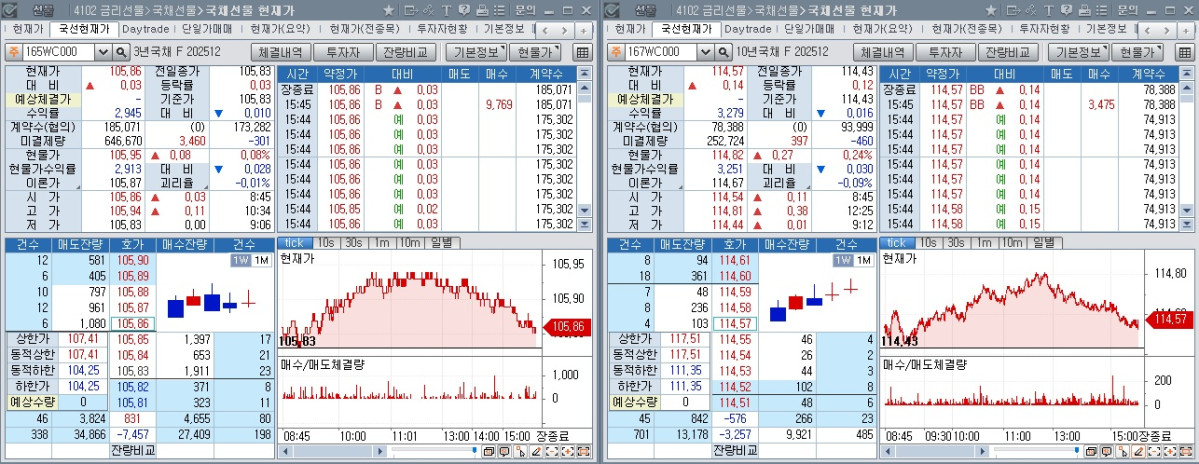Image resolution: width=1199 pixels, height=464 pixels.
Task: Select the pencil draw tool in the right chart
Action: (1139, 452)
